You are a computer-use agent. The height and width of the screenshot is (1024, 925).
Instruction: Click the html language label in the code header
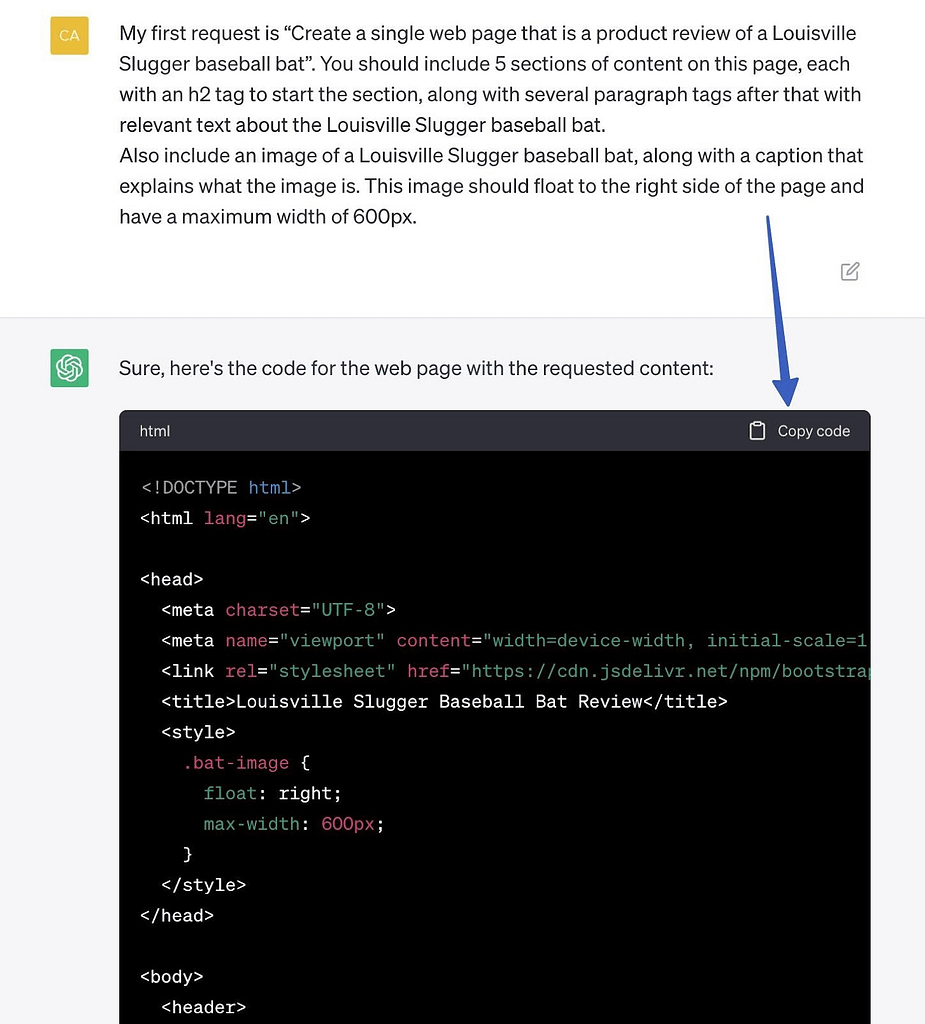tap(154, 431)
